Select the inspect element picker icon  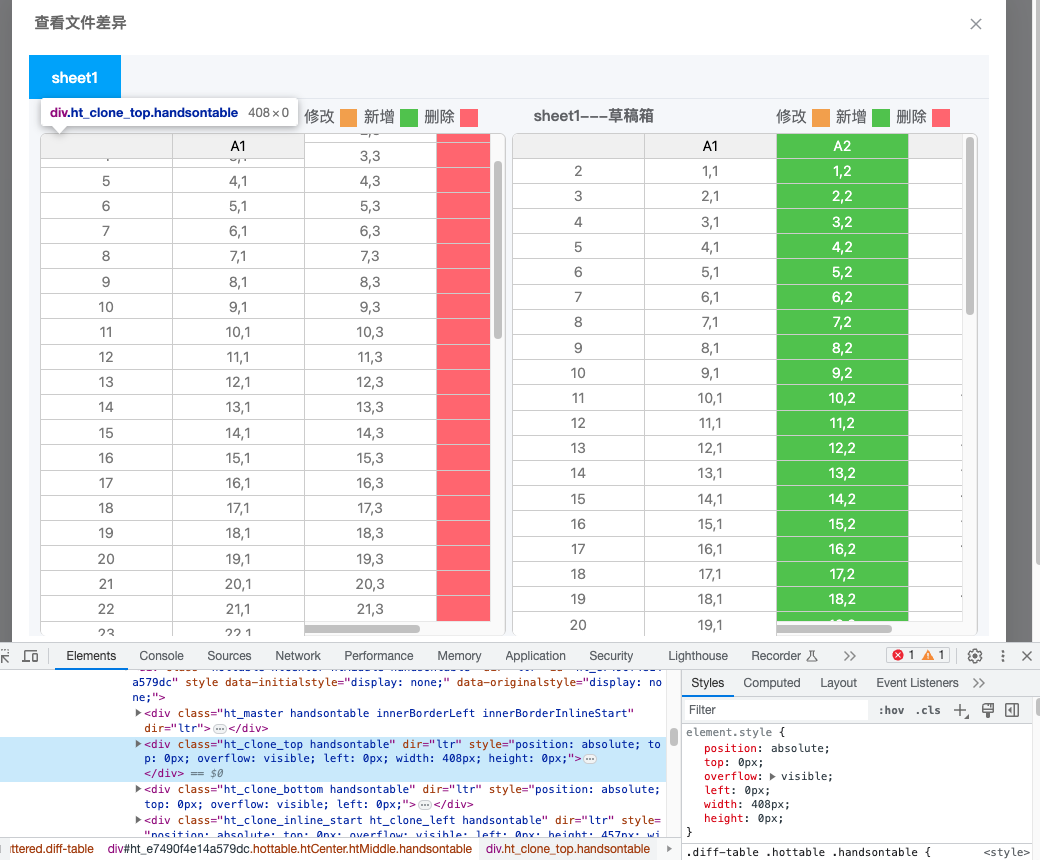pos(8,656)
